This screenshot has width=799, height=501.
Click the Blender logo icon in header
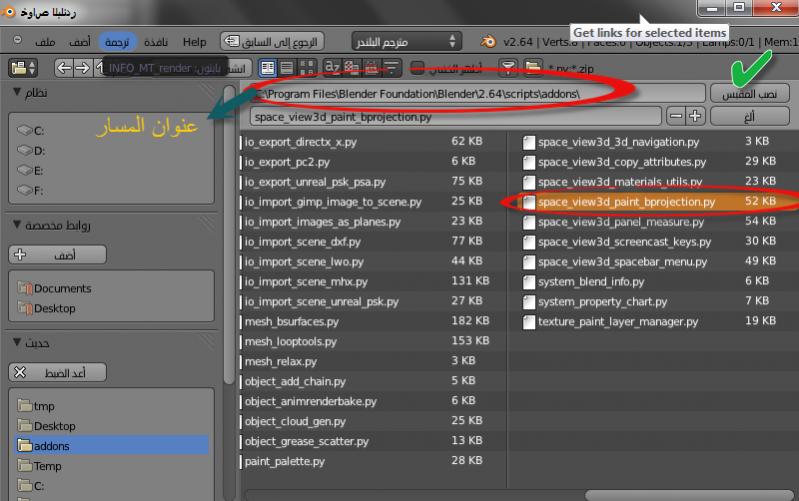click(x=488, y=41)
